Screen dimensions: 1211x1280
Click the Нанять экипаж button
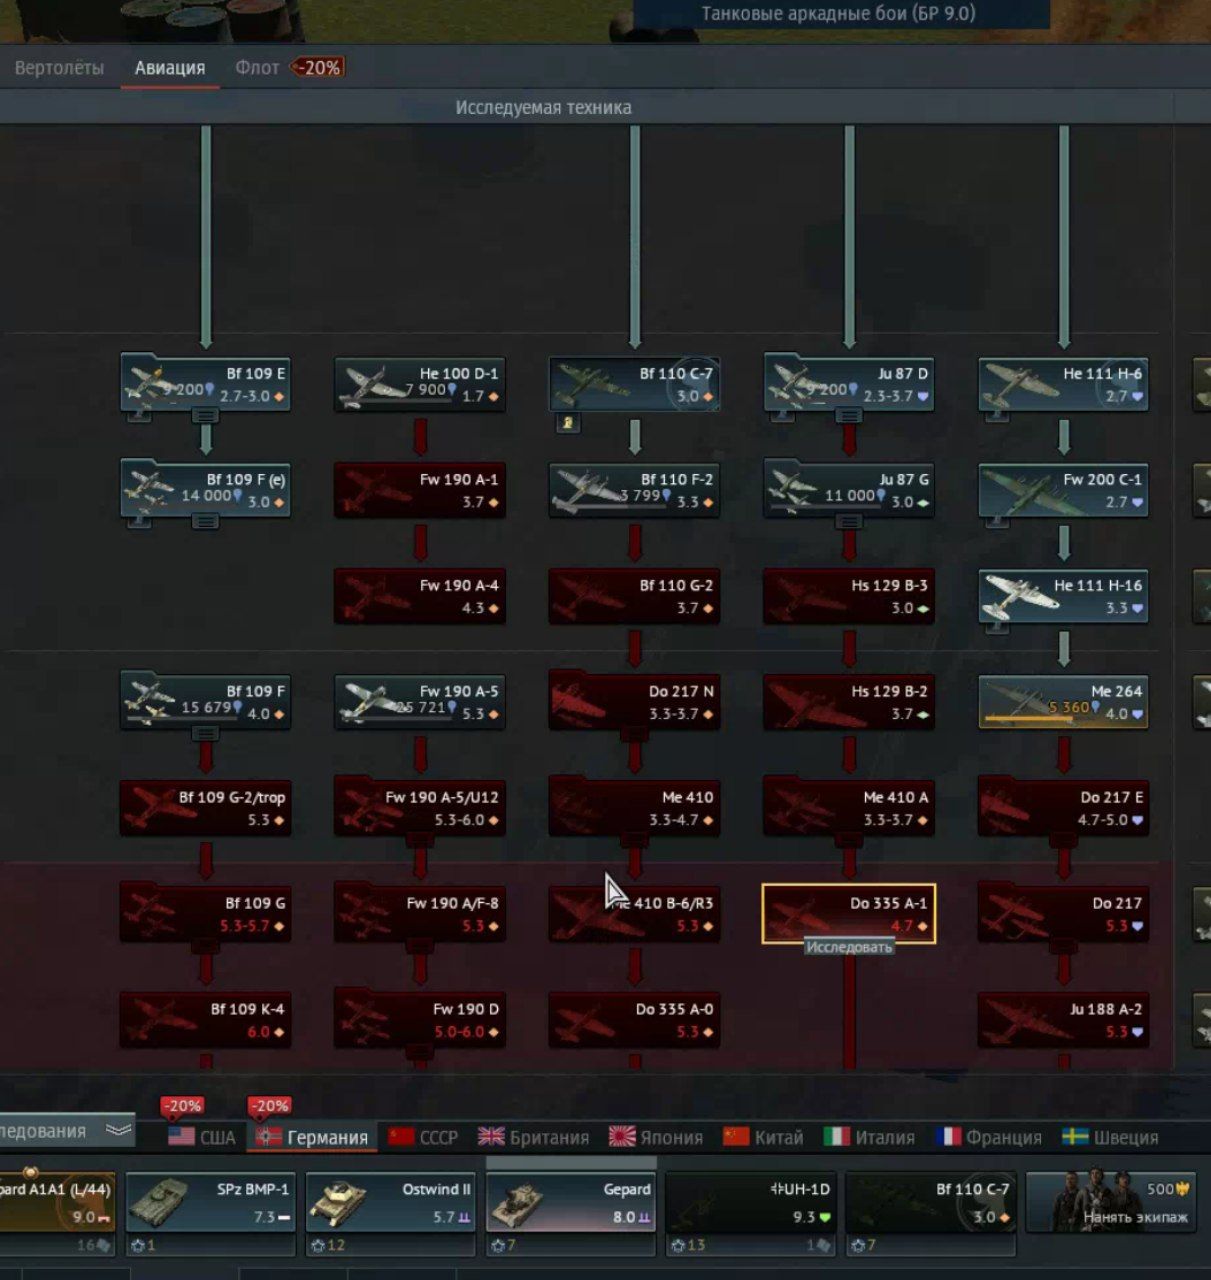pyautogui.click(x=1111, y=1203)
